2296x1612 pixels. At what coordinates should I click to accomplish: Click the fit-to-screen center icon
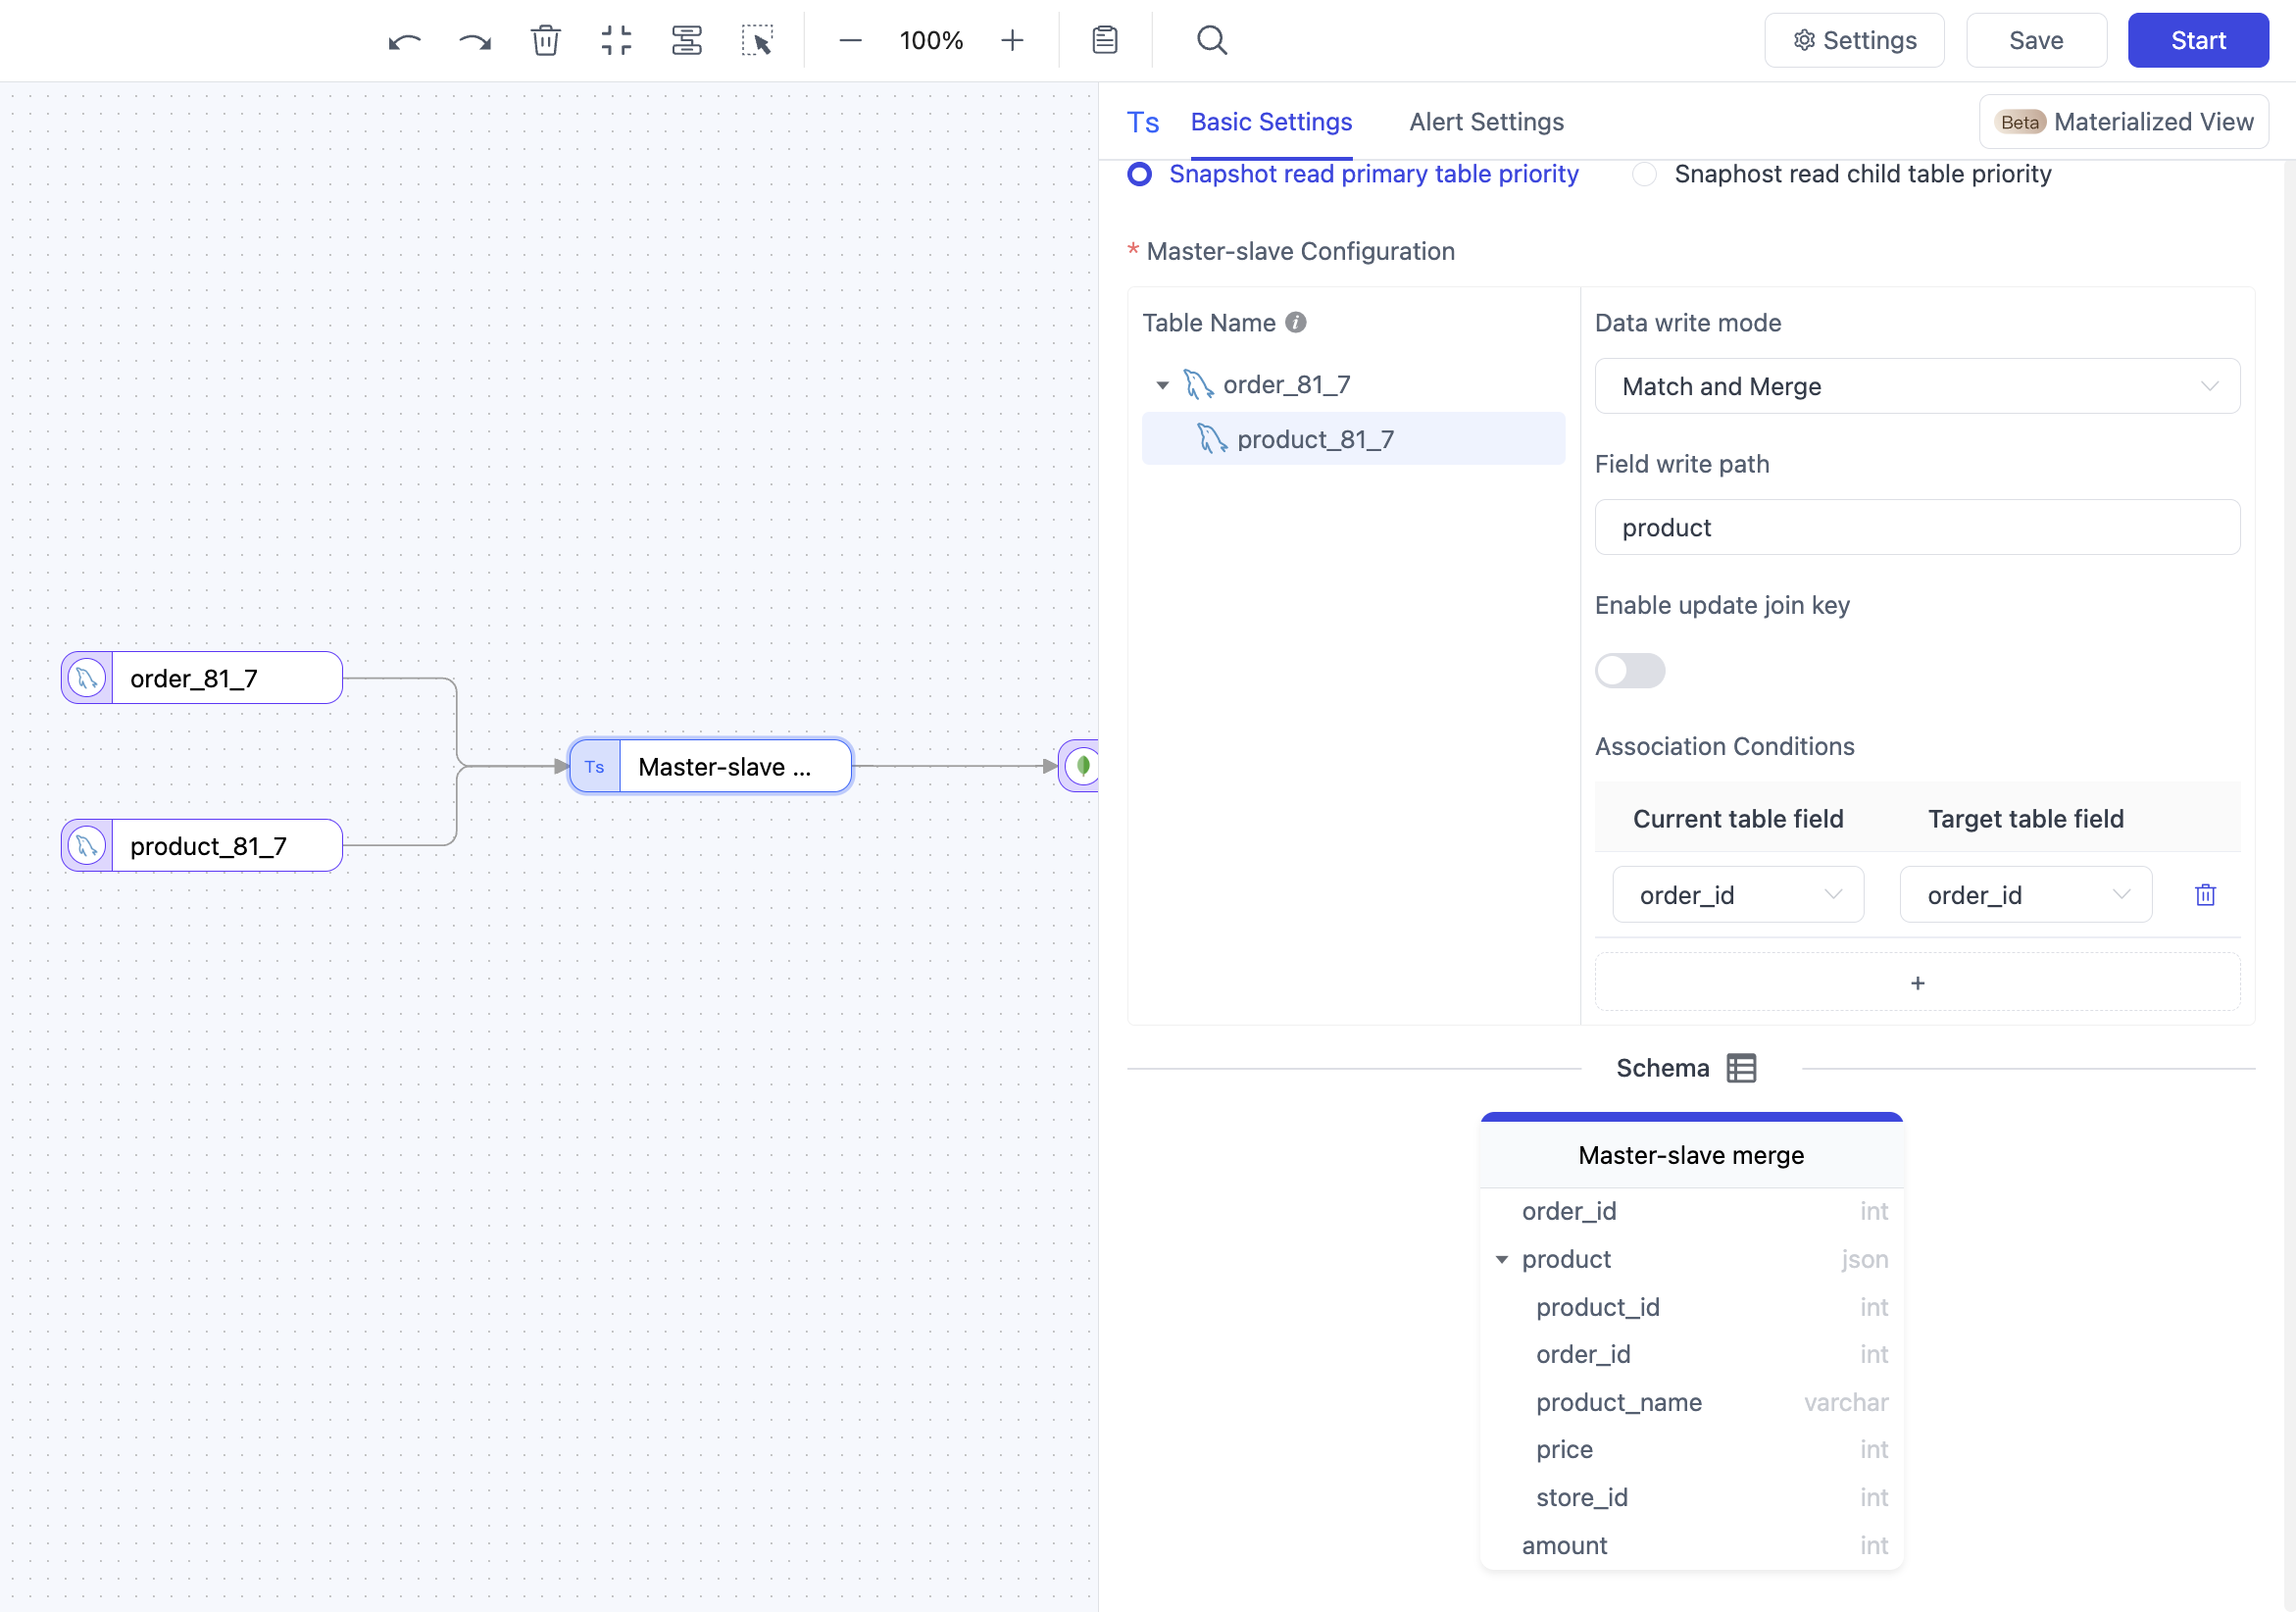click(616, 41)
